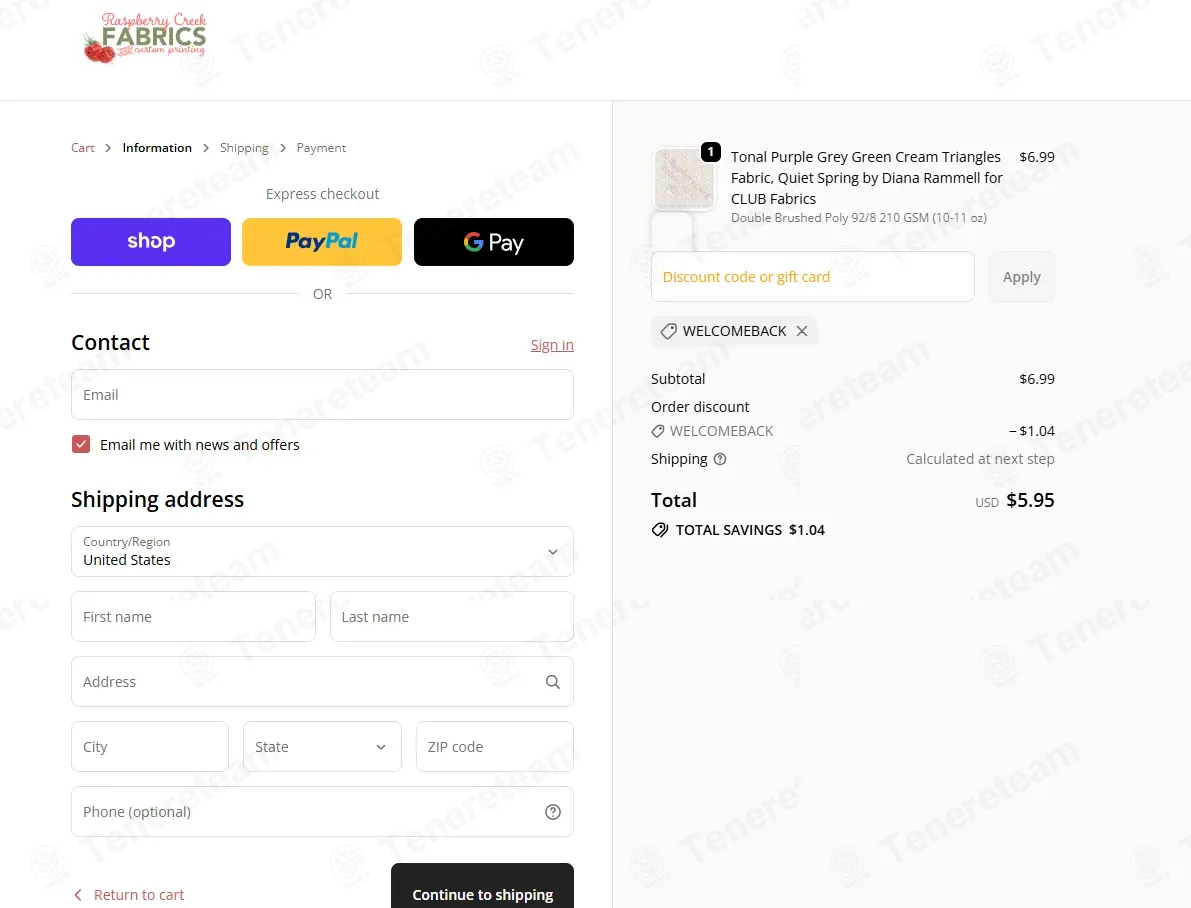Focus the First name field

pos(193,617)
